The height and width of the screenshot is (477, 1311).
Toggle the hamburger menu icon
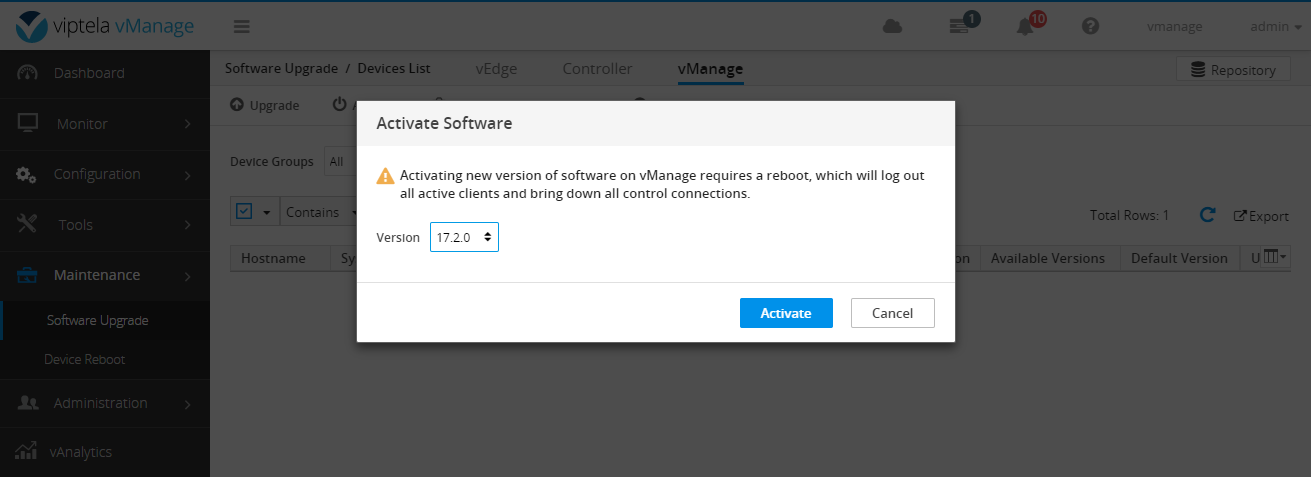click(x=242, y=26)
